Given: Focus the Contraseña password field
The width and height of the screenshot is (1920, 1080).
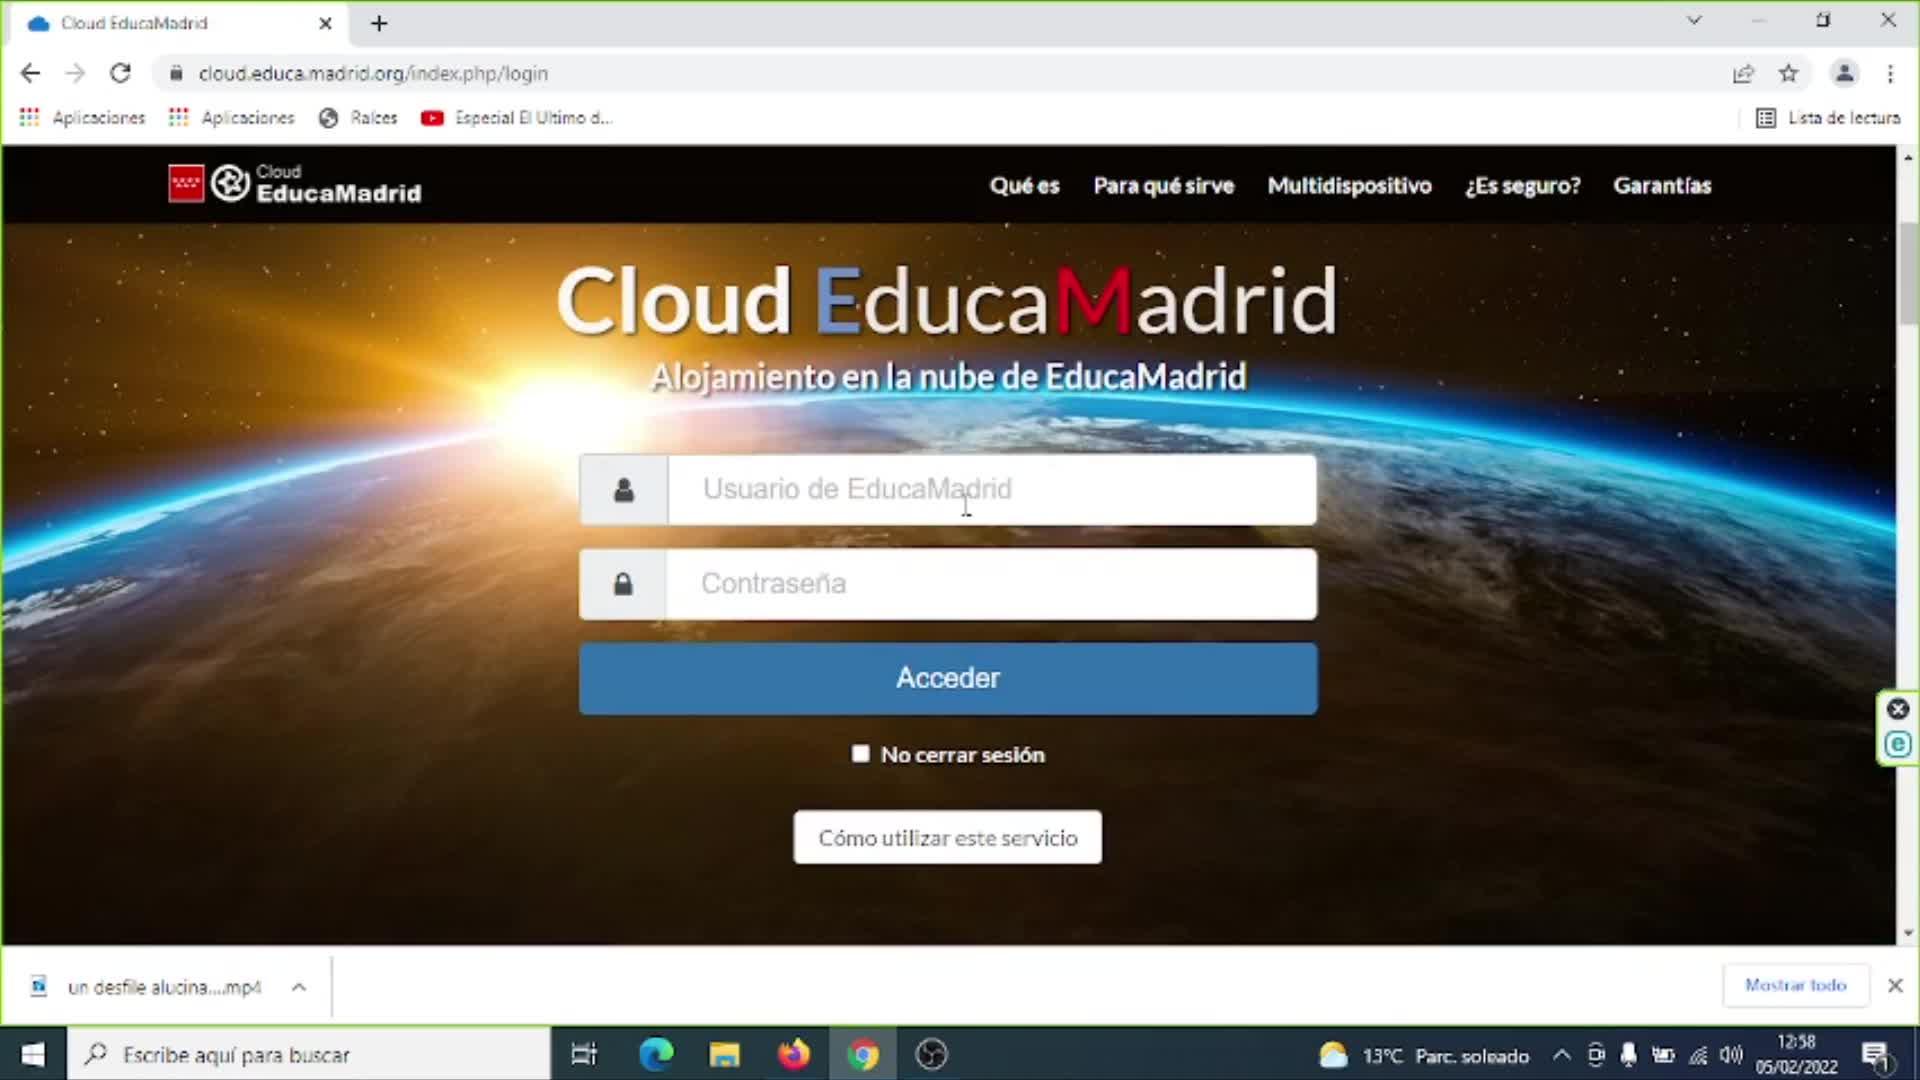Looking at the screenshot, I should (991, 584).
